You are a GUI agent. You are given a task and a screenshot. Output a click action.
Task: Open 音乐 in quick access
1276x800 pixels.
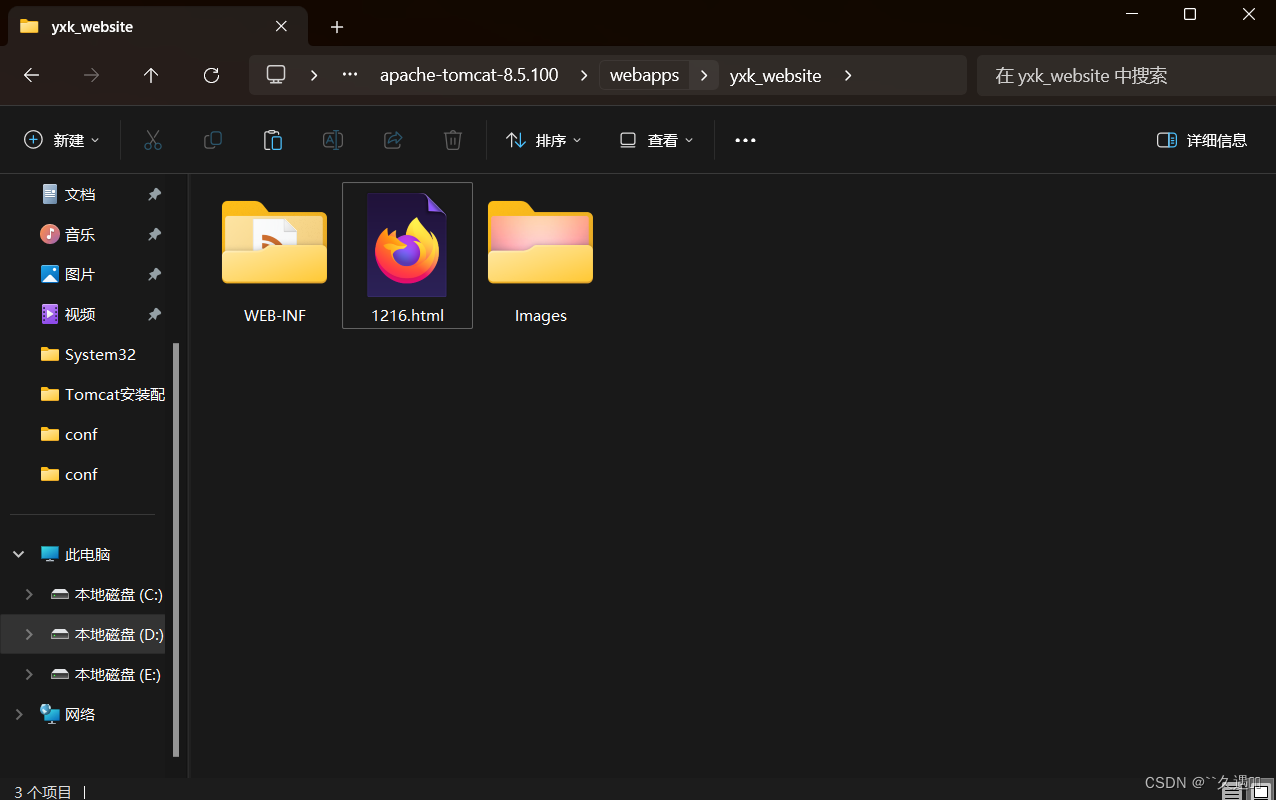pos(80,234)
